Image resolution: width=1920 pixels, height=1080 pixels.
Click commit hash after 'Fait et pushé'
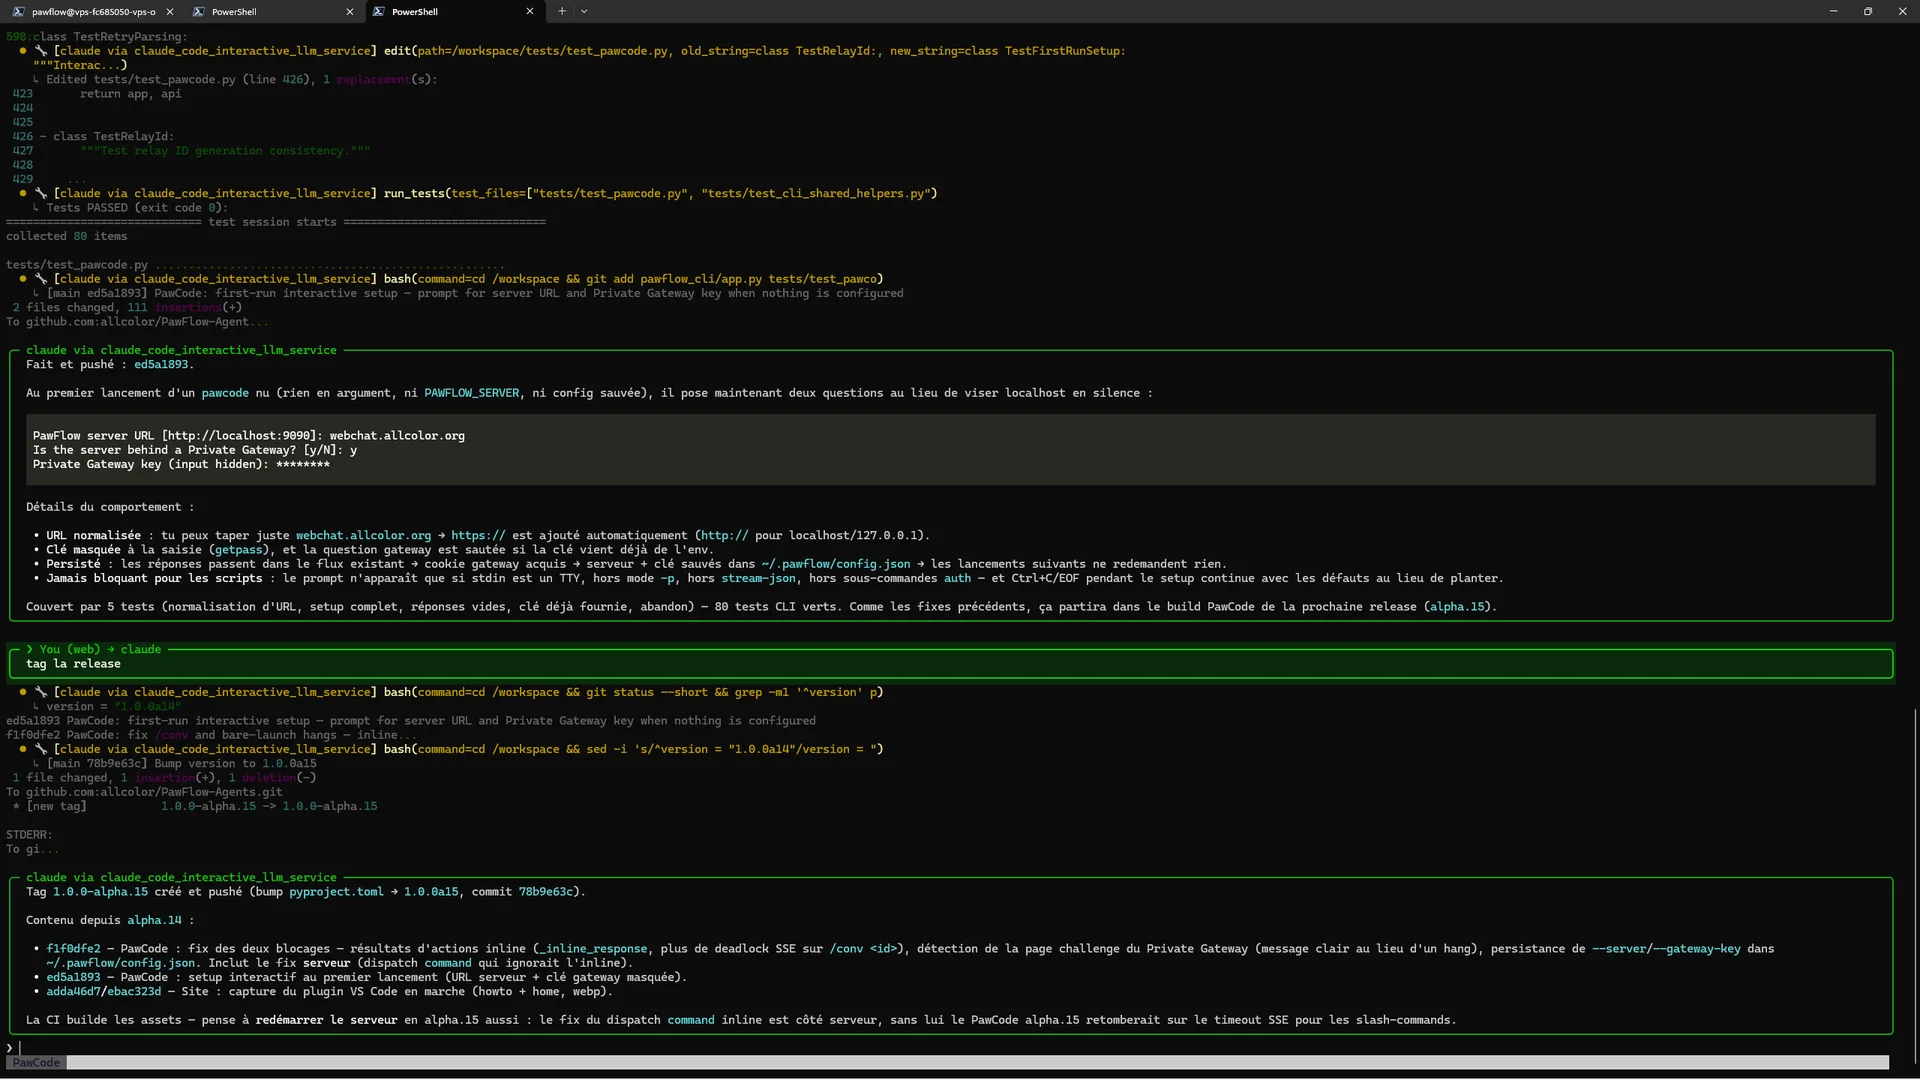(x=161, y=365)
